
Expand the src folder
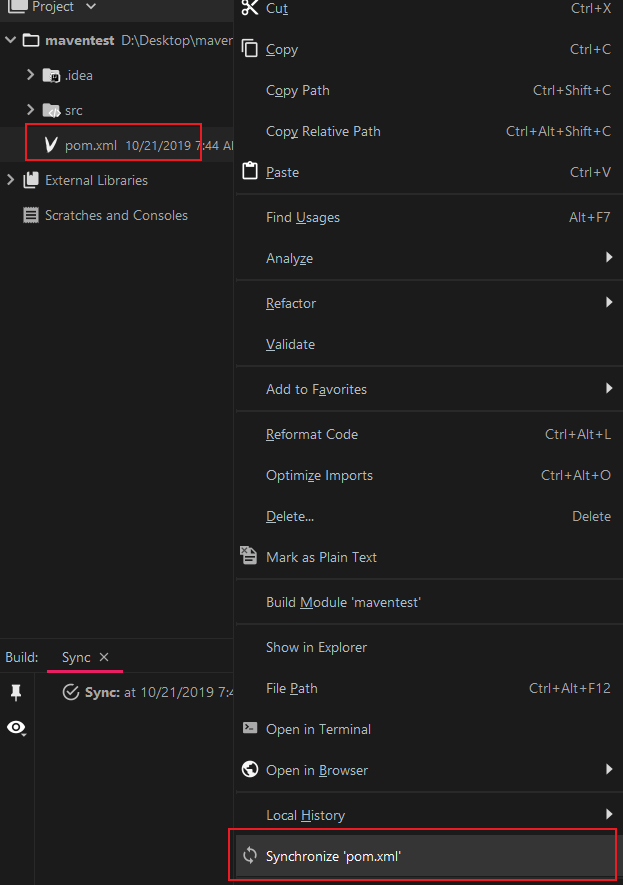point(30,110)
